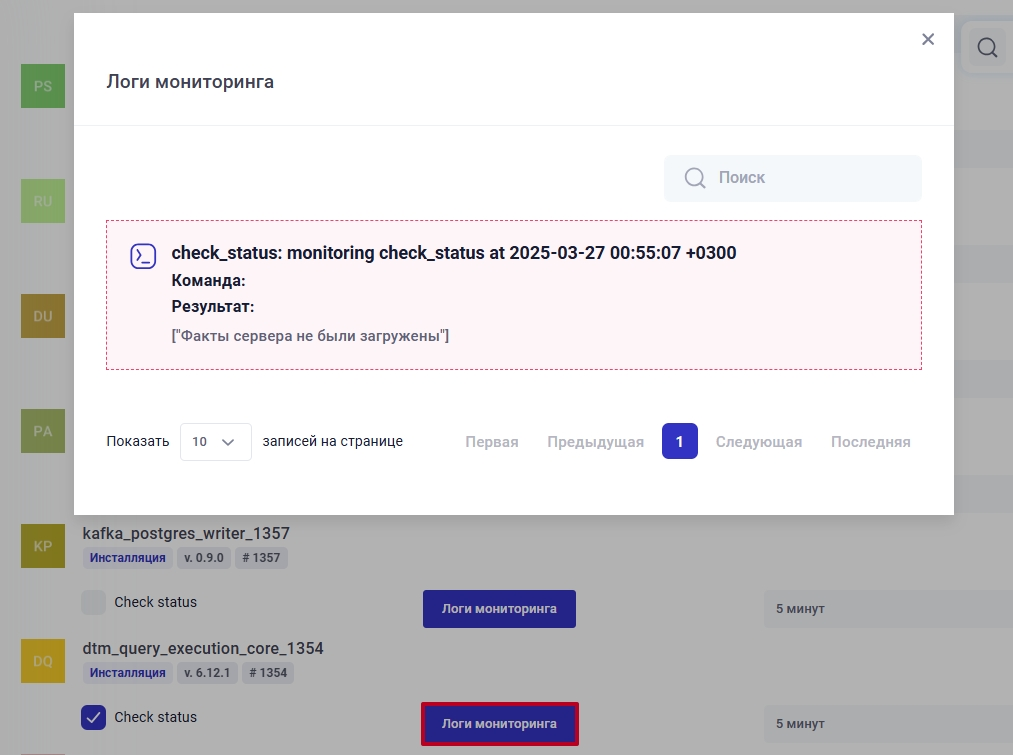Click the DQ icon for dtm_query_execution_core_1354
Image resolution: width=1013 pixels, height=755 pixels.
click(x=42, y=660)
